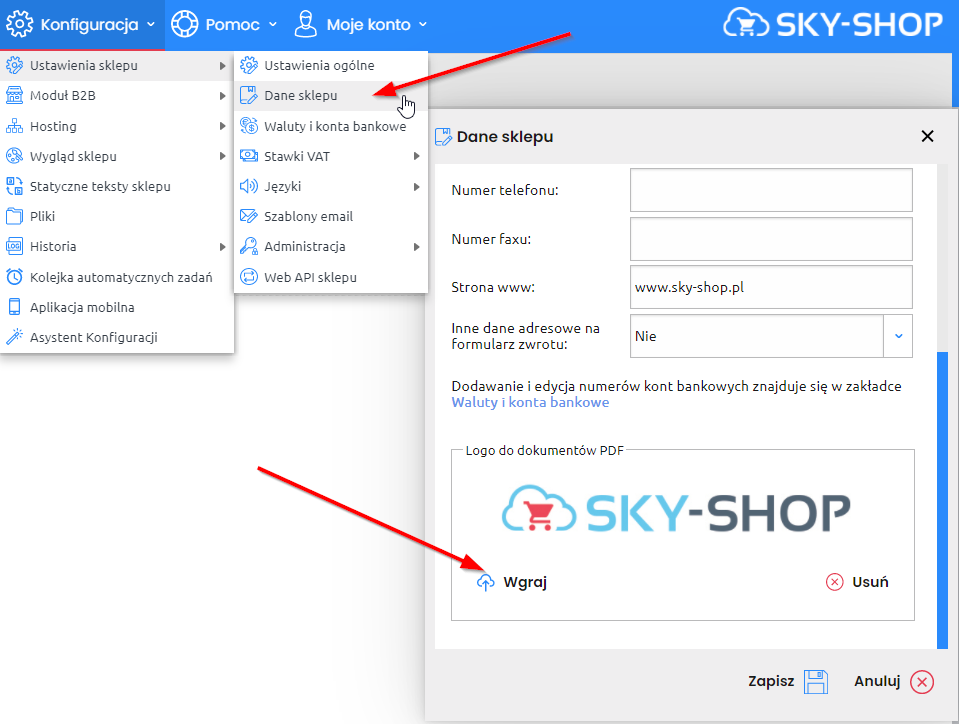This screenshot has width=959, height=724.
Task: Click the cloud upload icon beside Wgraj
Action: pyautogui.click(x=485, y=582)
